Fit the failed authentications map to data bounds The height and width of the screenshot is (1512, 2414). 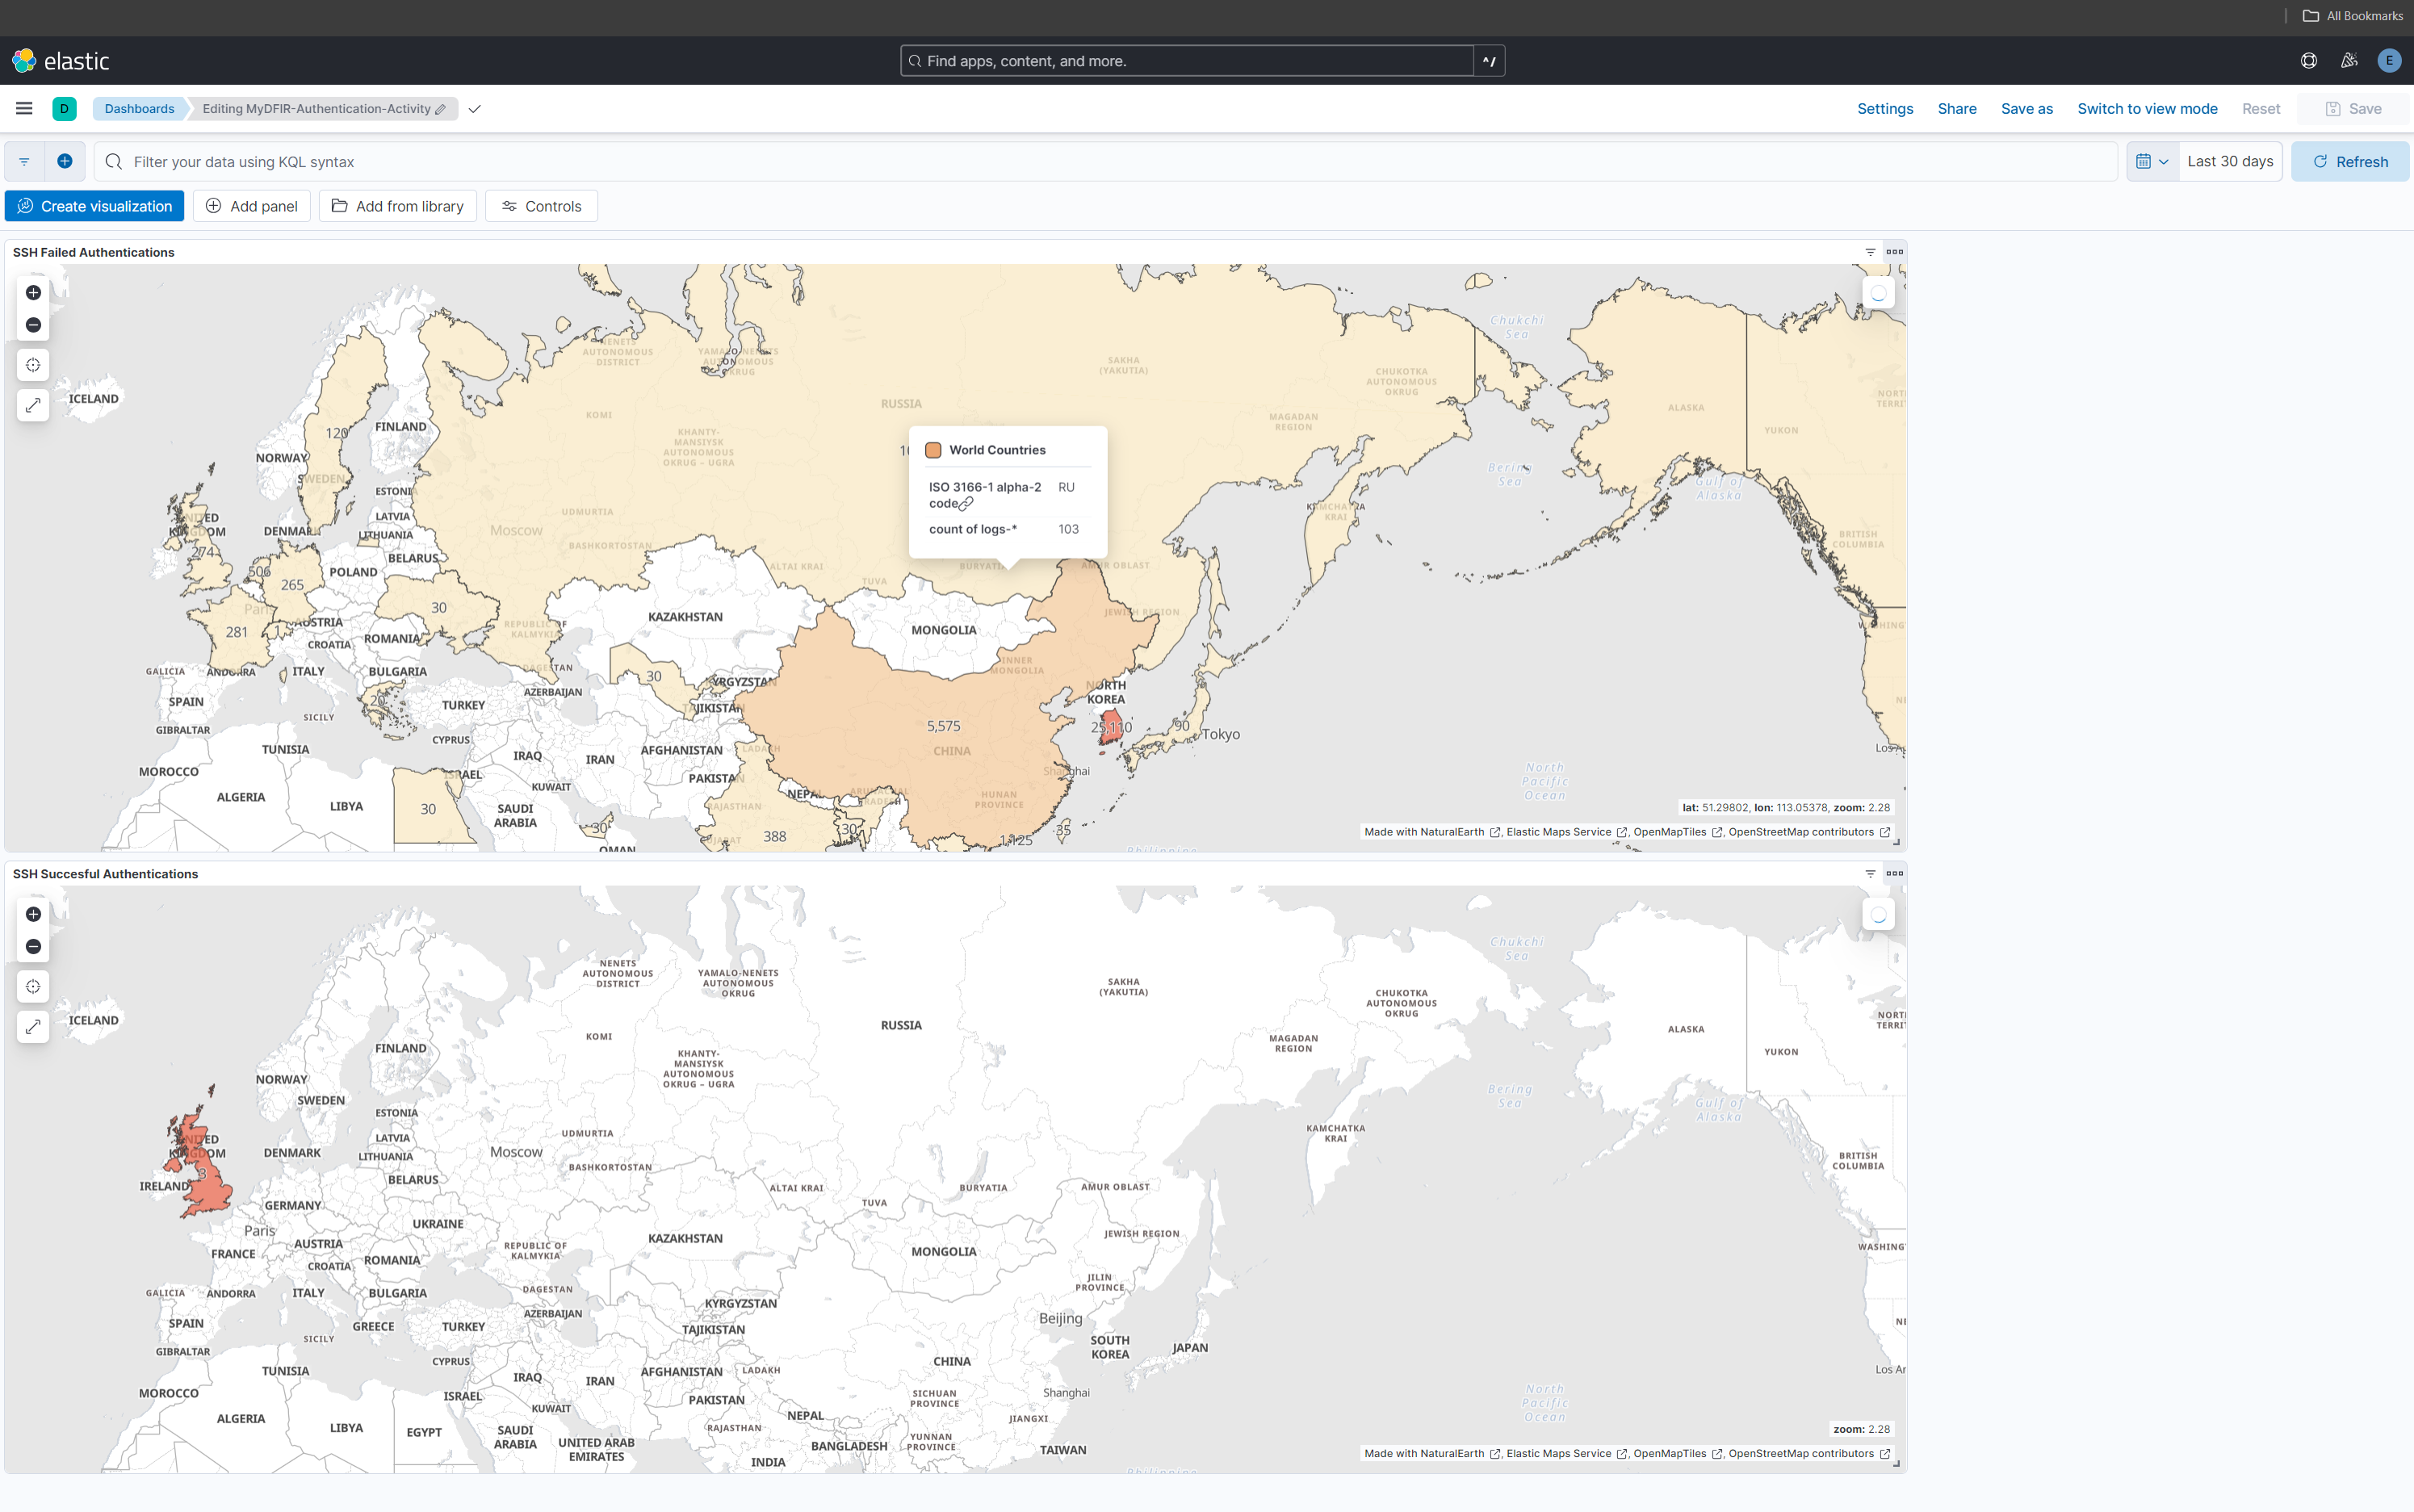(x=33, y=365)
